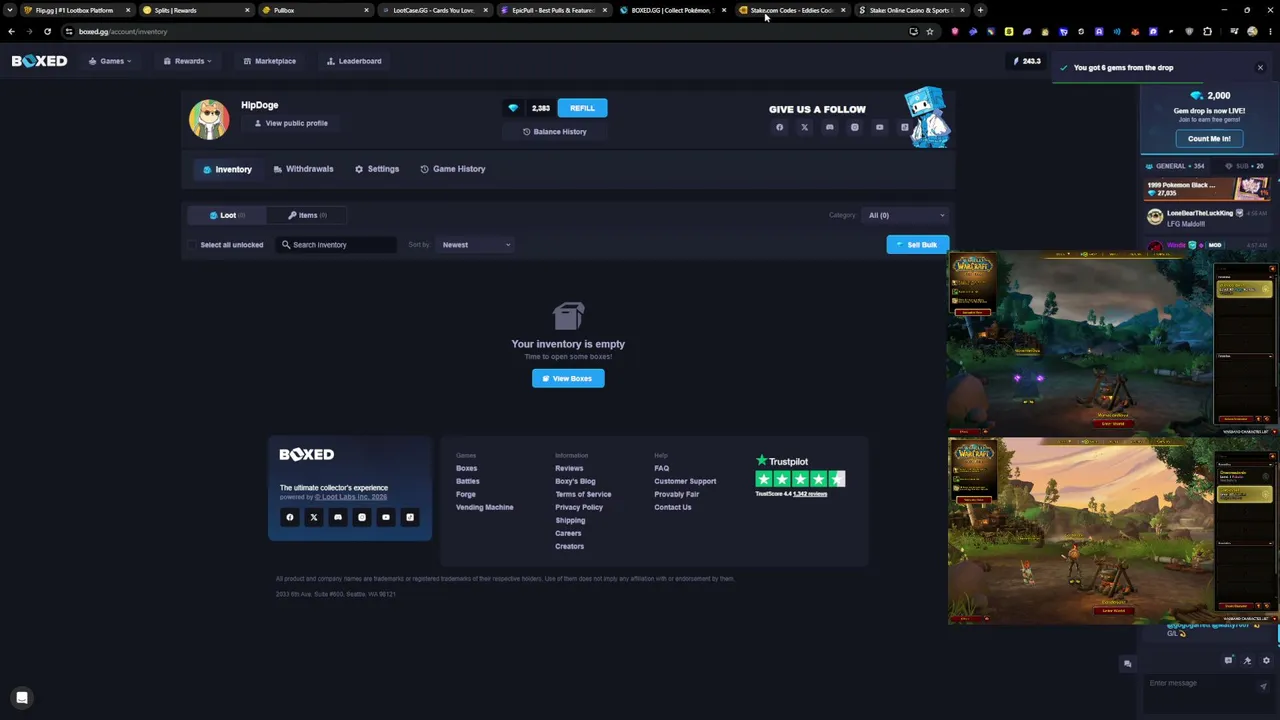
Task: Click the View Boxes button
Action: pyautogui.click(x=568, y=378)
